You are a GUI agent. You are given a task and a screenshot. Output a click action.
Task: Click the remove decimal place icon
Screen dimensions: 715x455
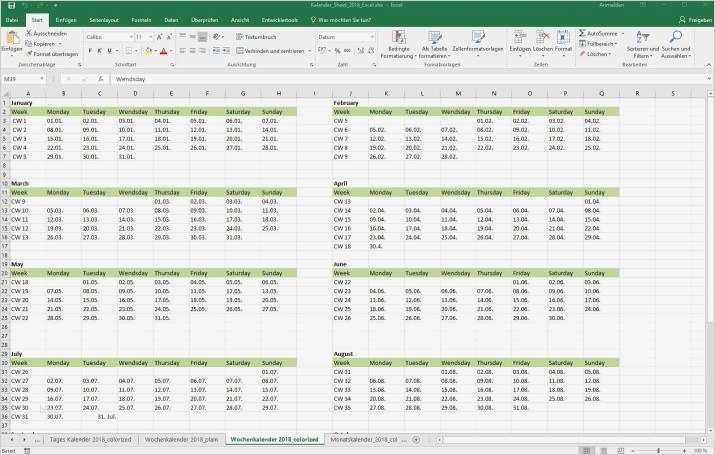coord(371,51)
